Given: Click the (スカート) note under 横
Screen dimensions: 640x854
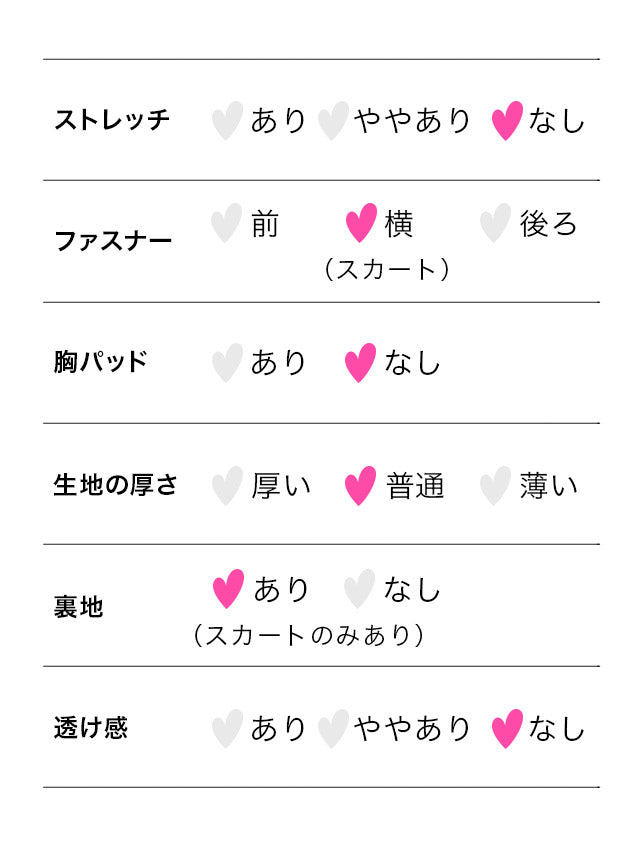Looking at the screenshot, I should point(386,269).
